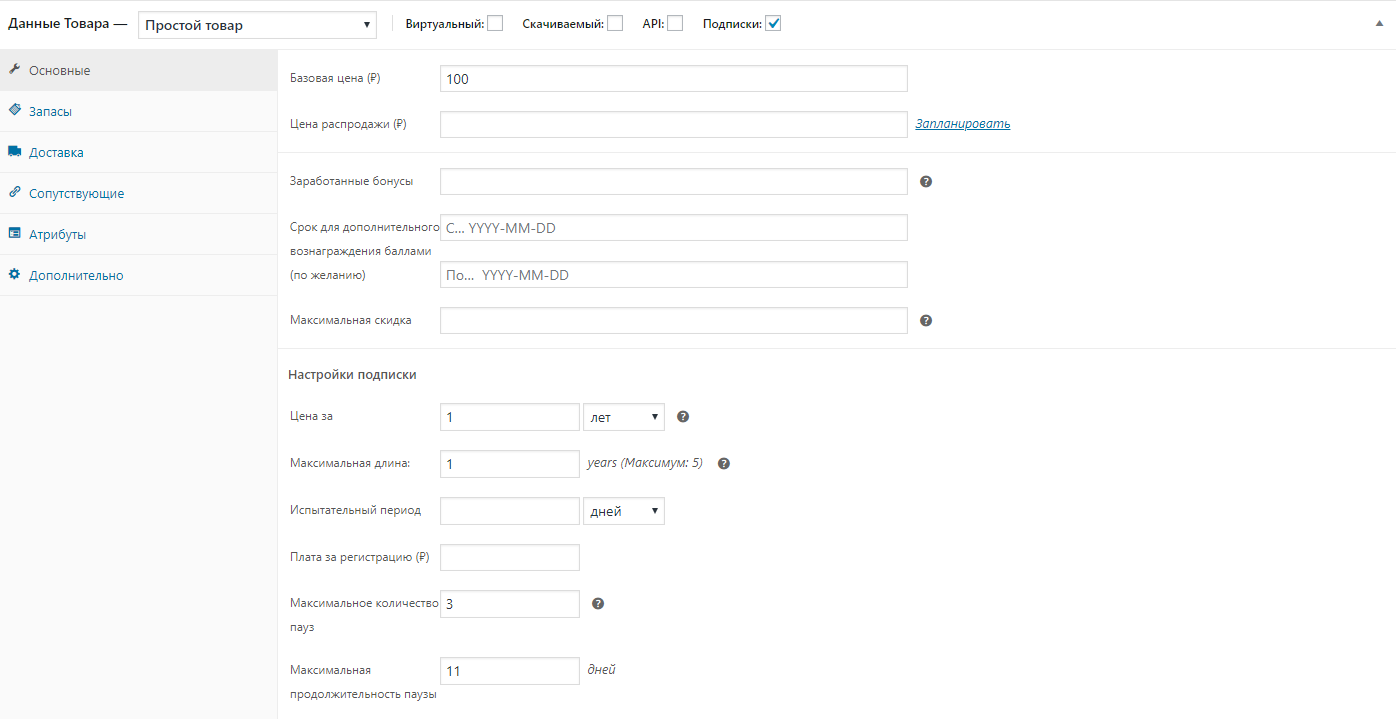Click the Максимальная продолжительность паузы field

(510, 671)
